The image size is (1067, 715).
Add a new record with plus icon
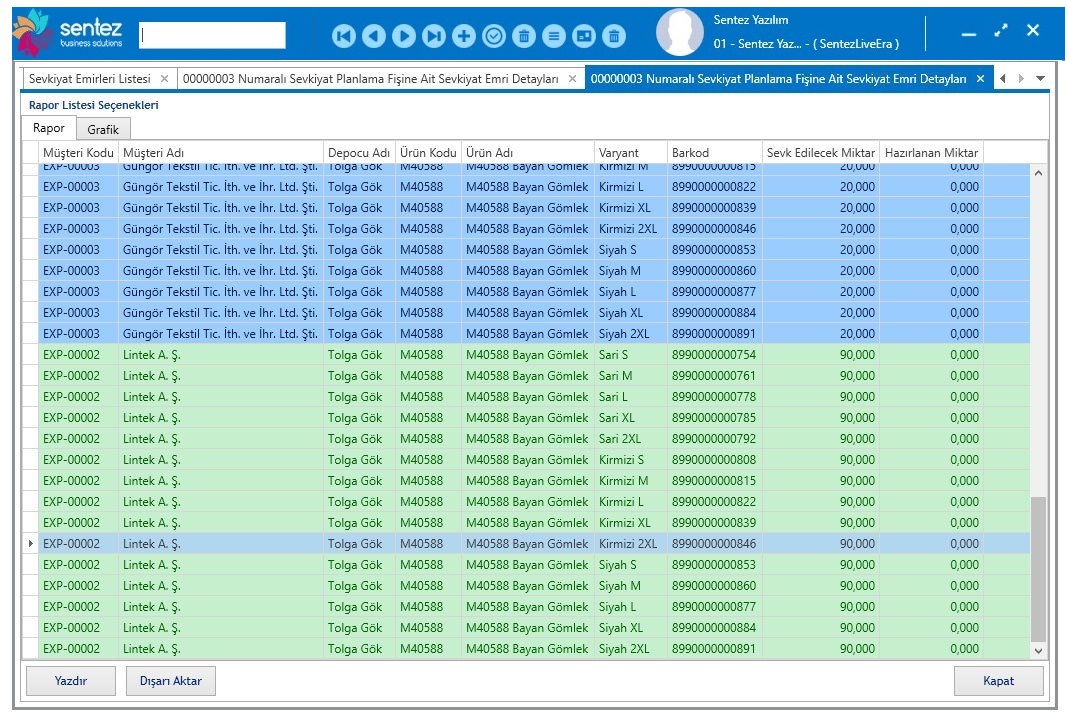coord(463,36)
